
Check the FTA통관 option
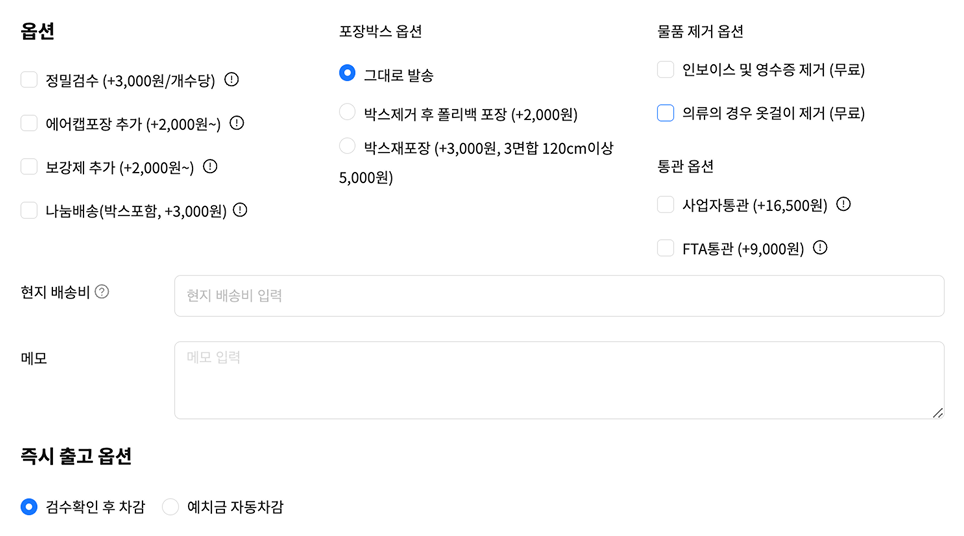pos(666,248)
